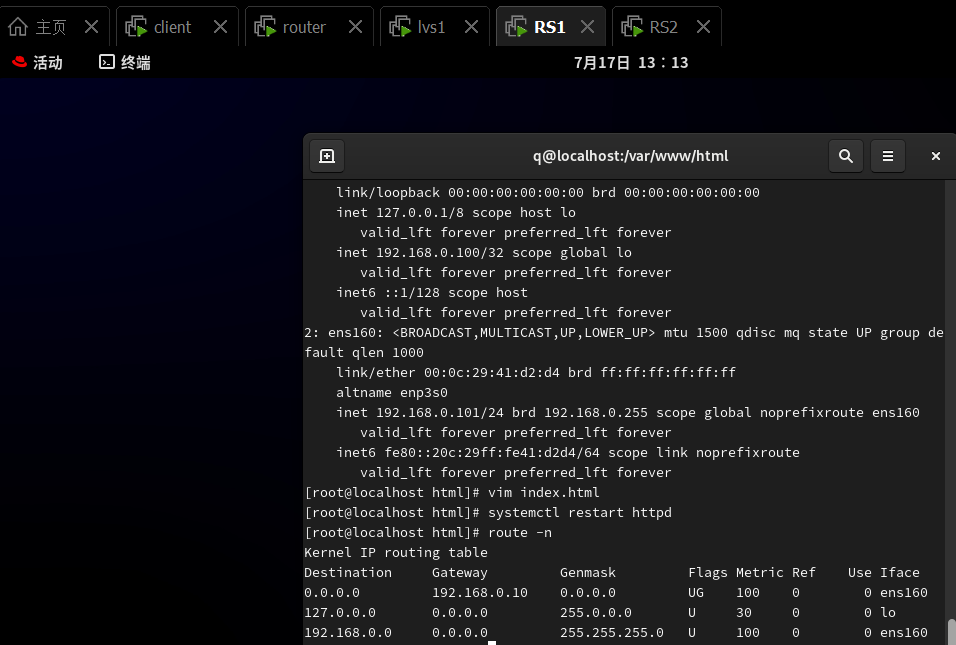Image resolution: width=956 pixels, height=645 pixels.
Task: Open the terminal hamburger menu
Action: 888,156
